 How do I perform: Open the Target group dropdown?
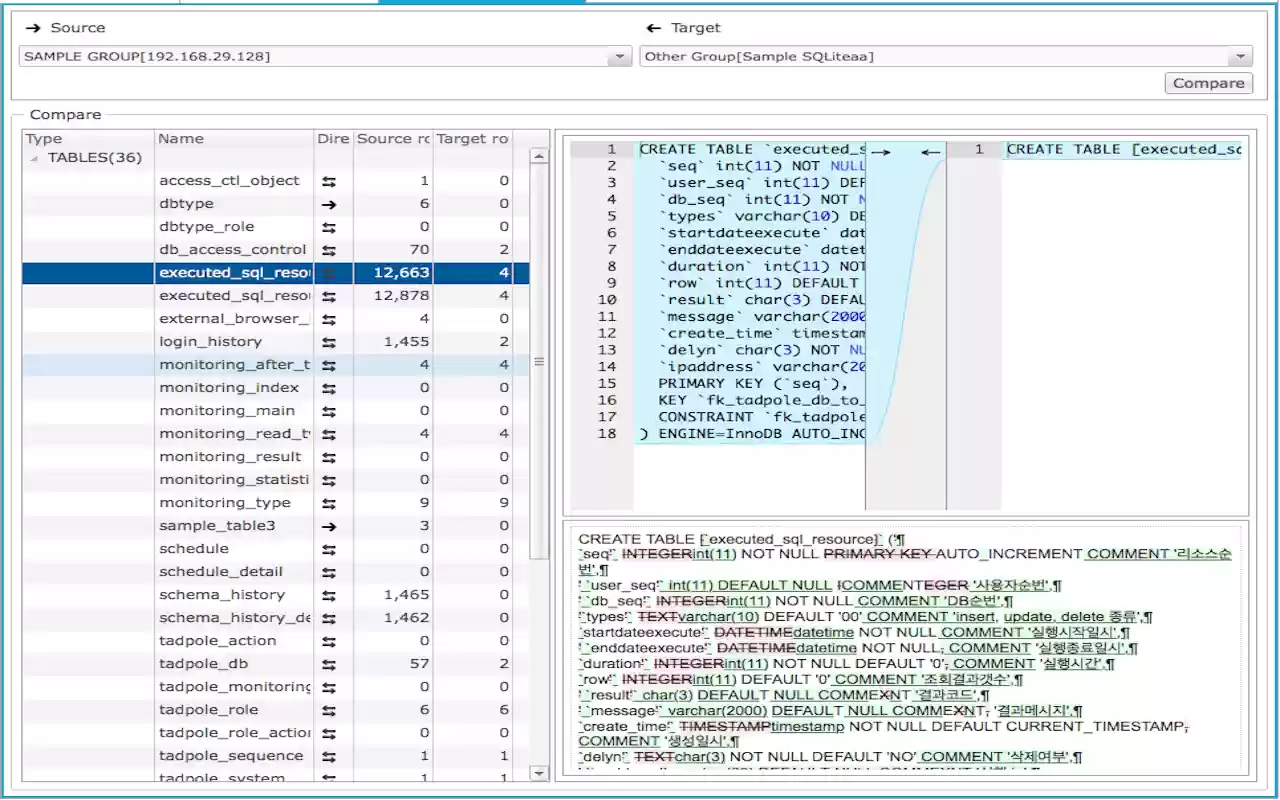coord(1240,56)
